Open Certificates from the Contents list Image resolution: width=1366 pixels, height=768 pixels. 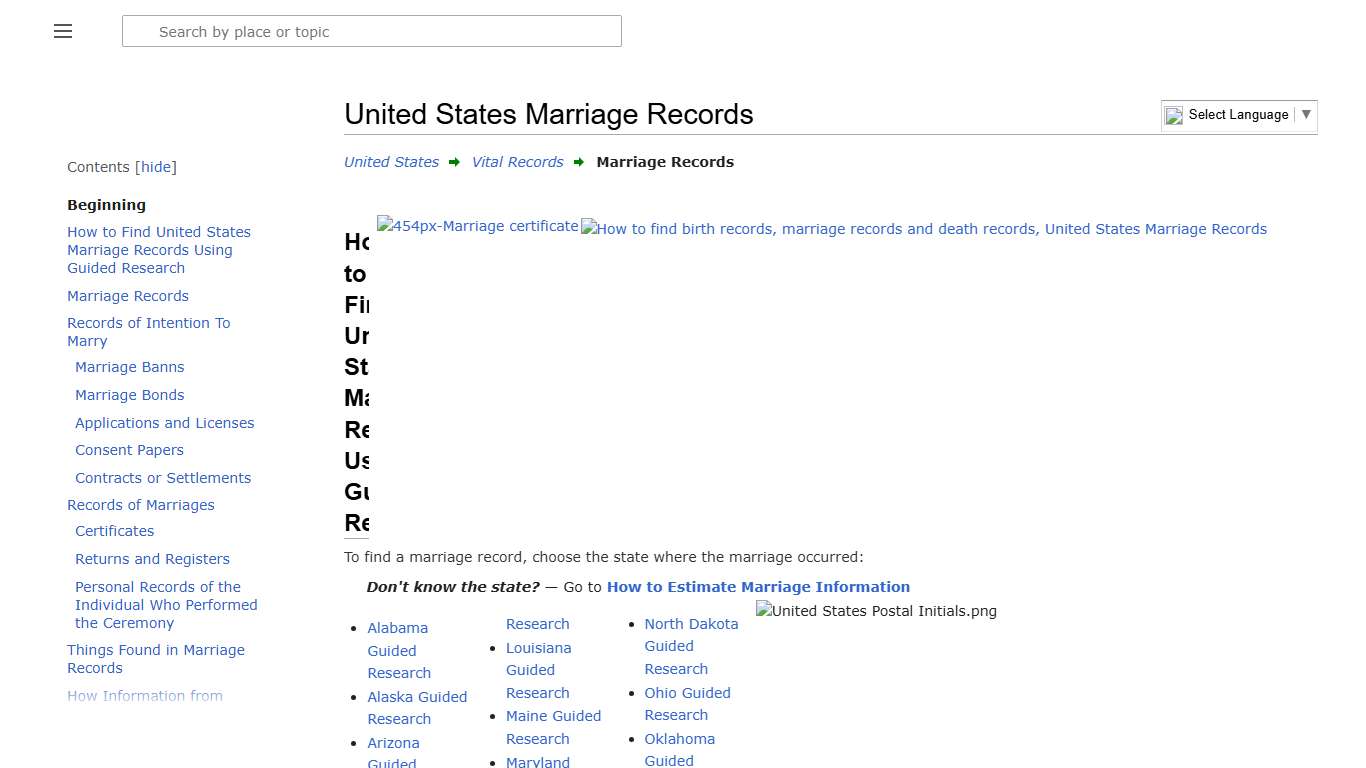pyautogui.click(x=114, y=531)
